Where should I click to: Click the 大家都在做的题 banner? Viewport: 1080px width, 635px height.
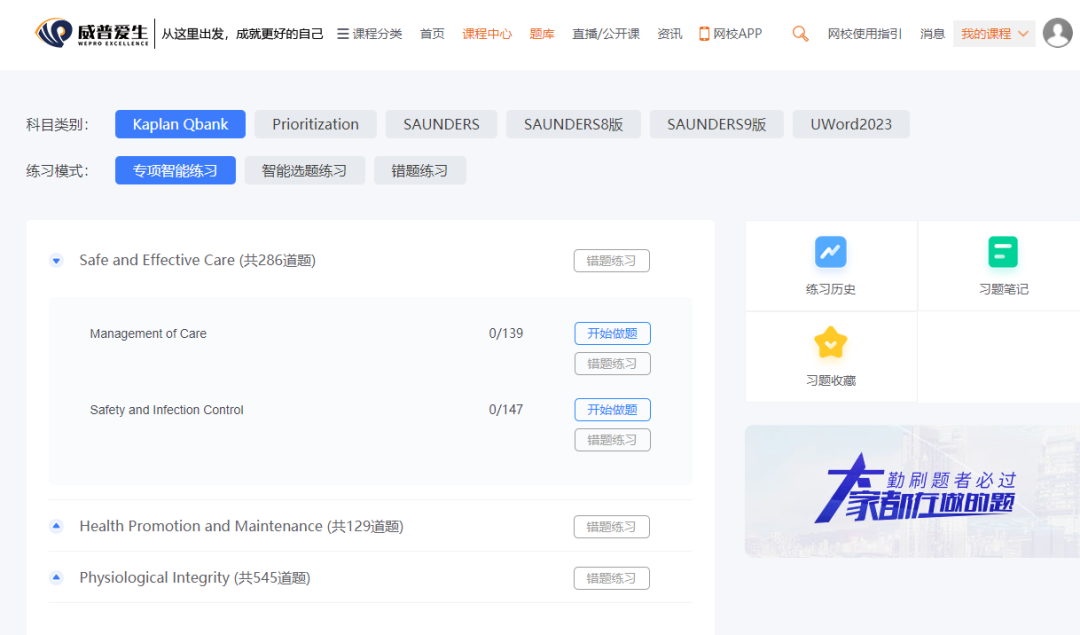[912, 491]
